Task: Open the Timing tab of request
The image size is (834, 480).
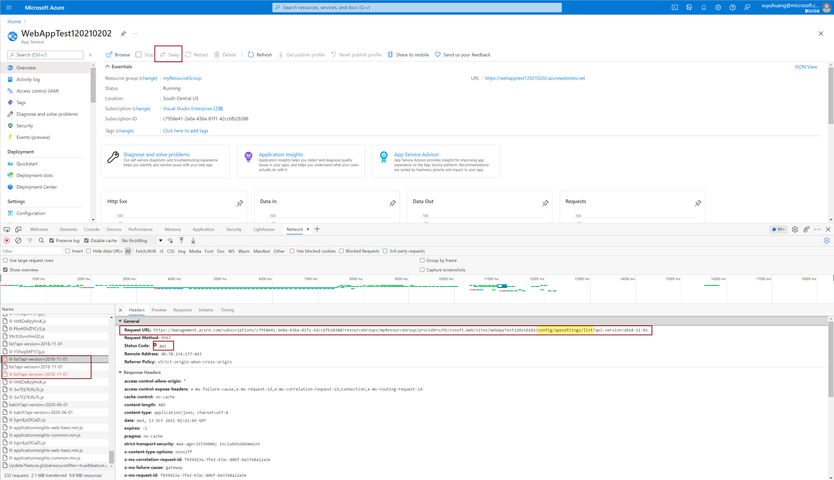Action: 227,310
